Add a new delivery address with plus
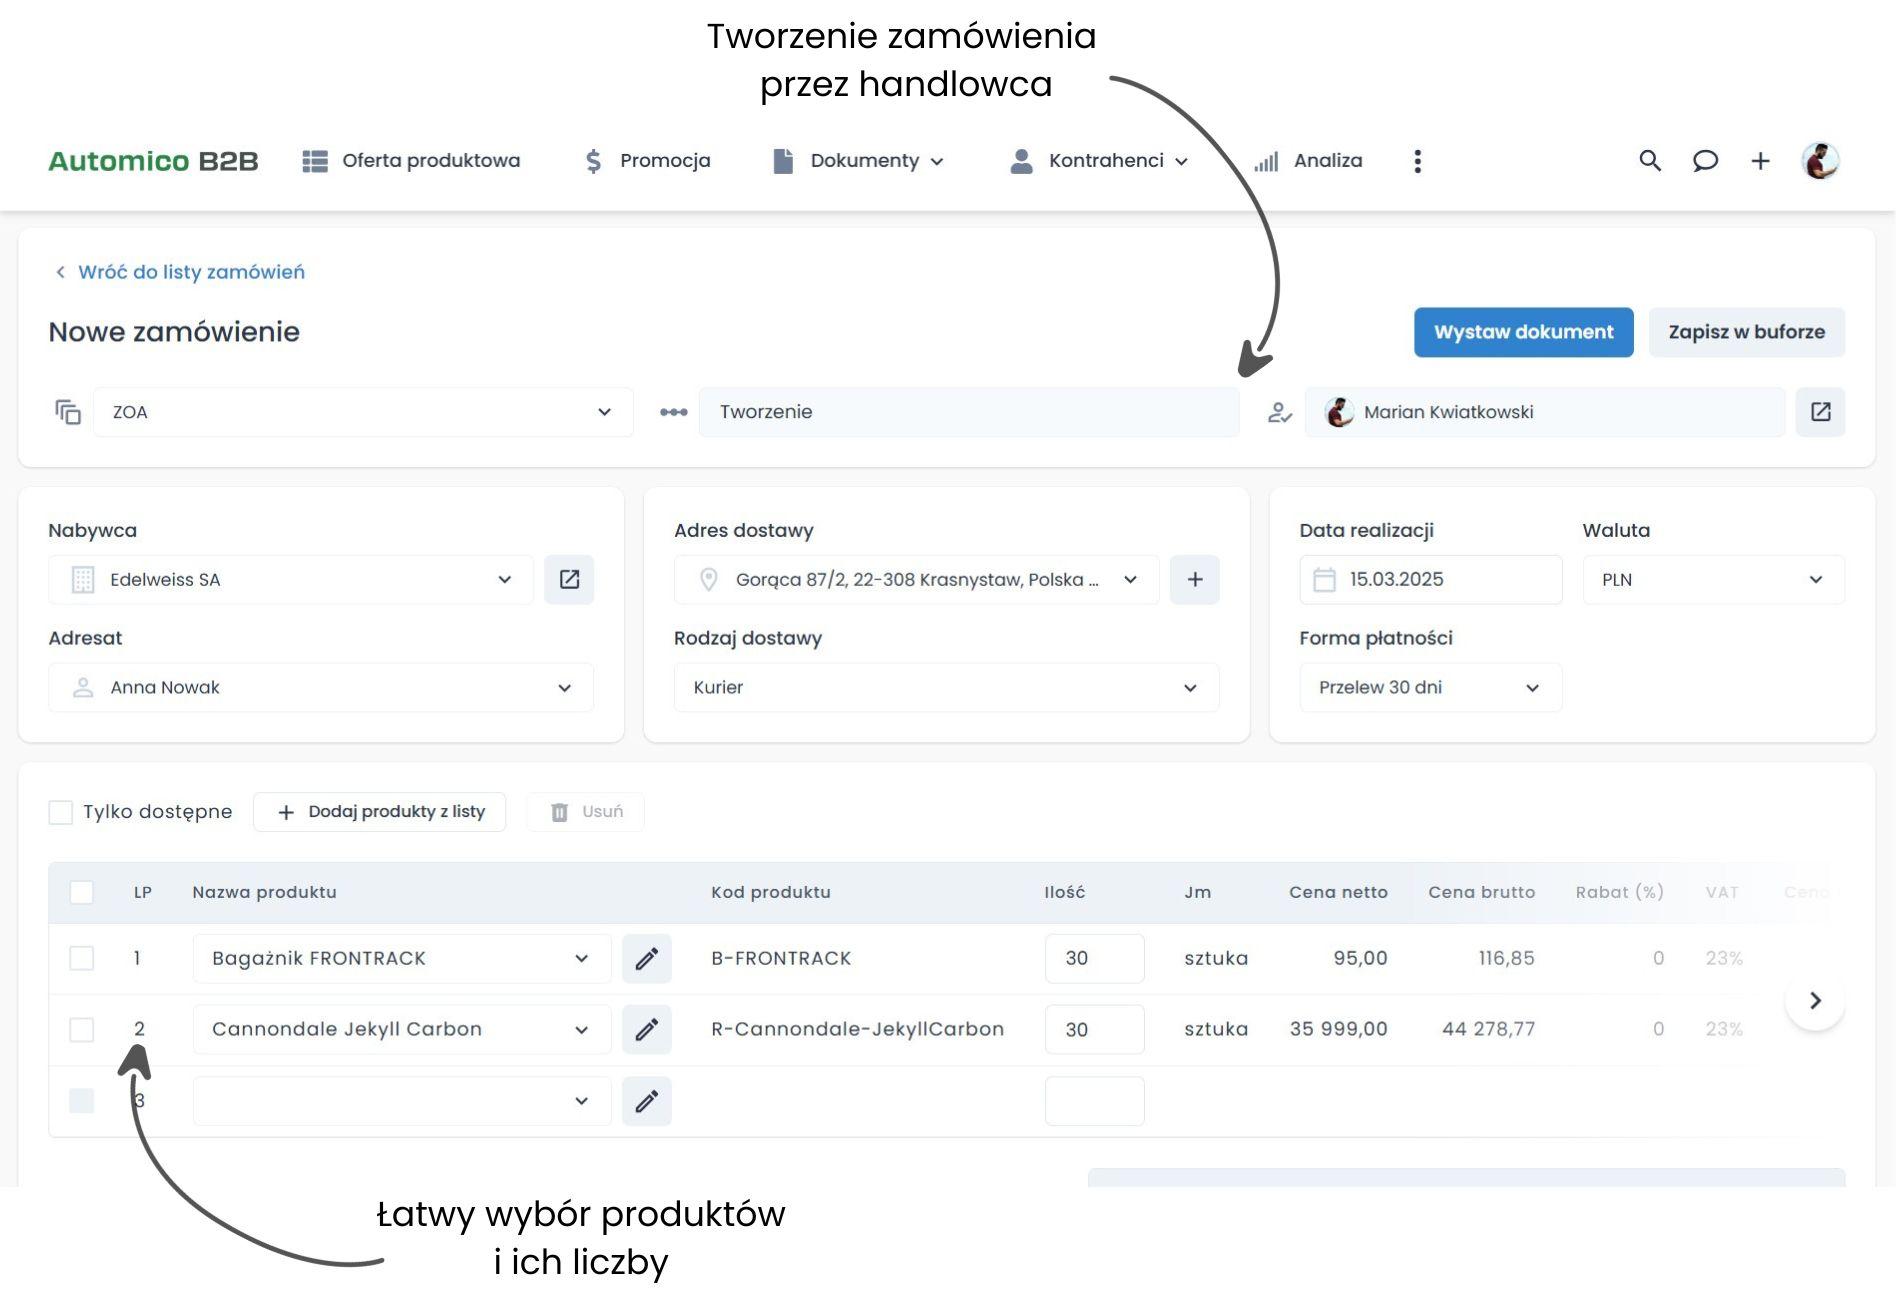1896x1300 pixels. coord(1194,580)
